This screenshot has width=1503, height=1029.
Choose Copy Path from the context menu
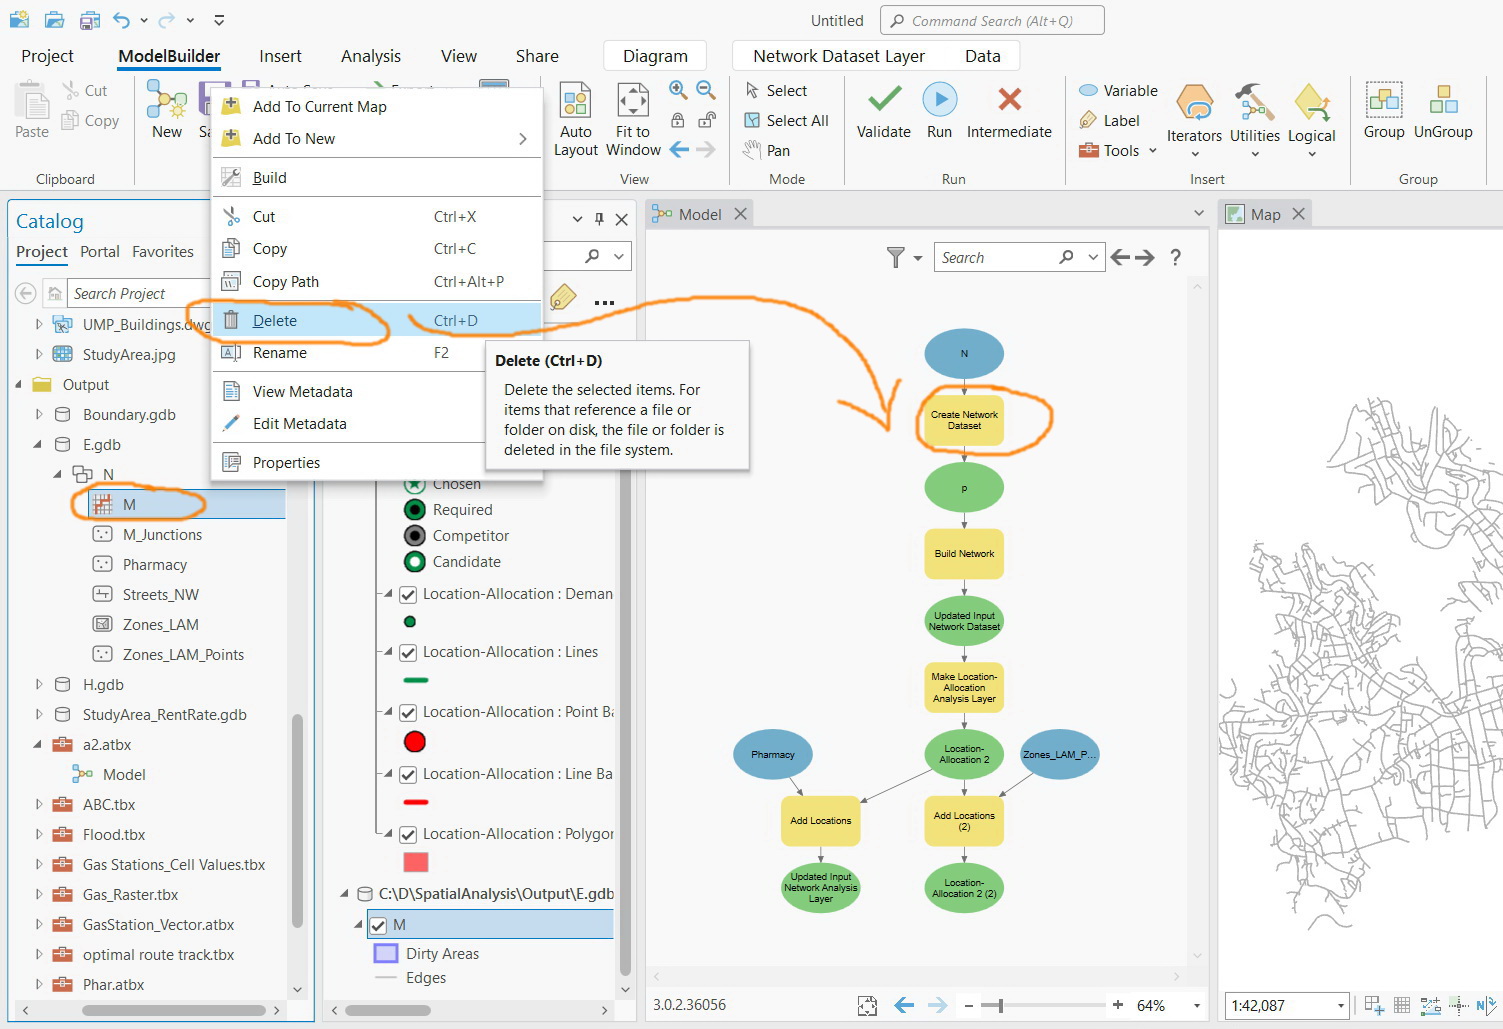(287, 281)
